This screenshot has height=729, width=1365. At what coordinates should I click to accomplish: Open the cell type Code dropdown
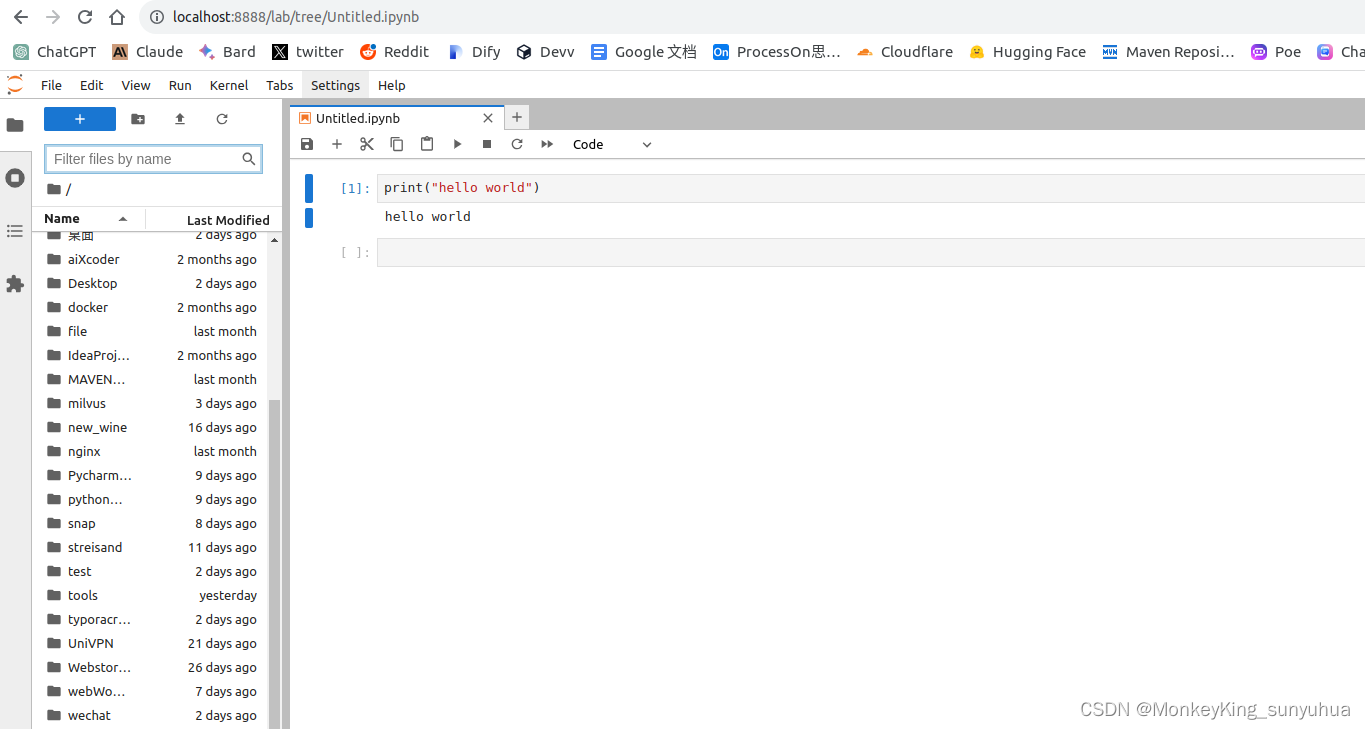[x=612, y=144]
